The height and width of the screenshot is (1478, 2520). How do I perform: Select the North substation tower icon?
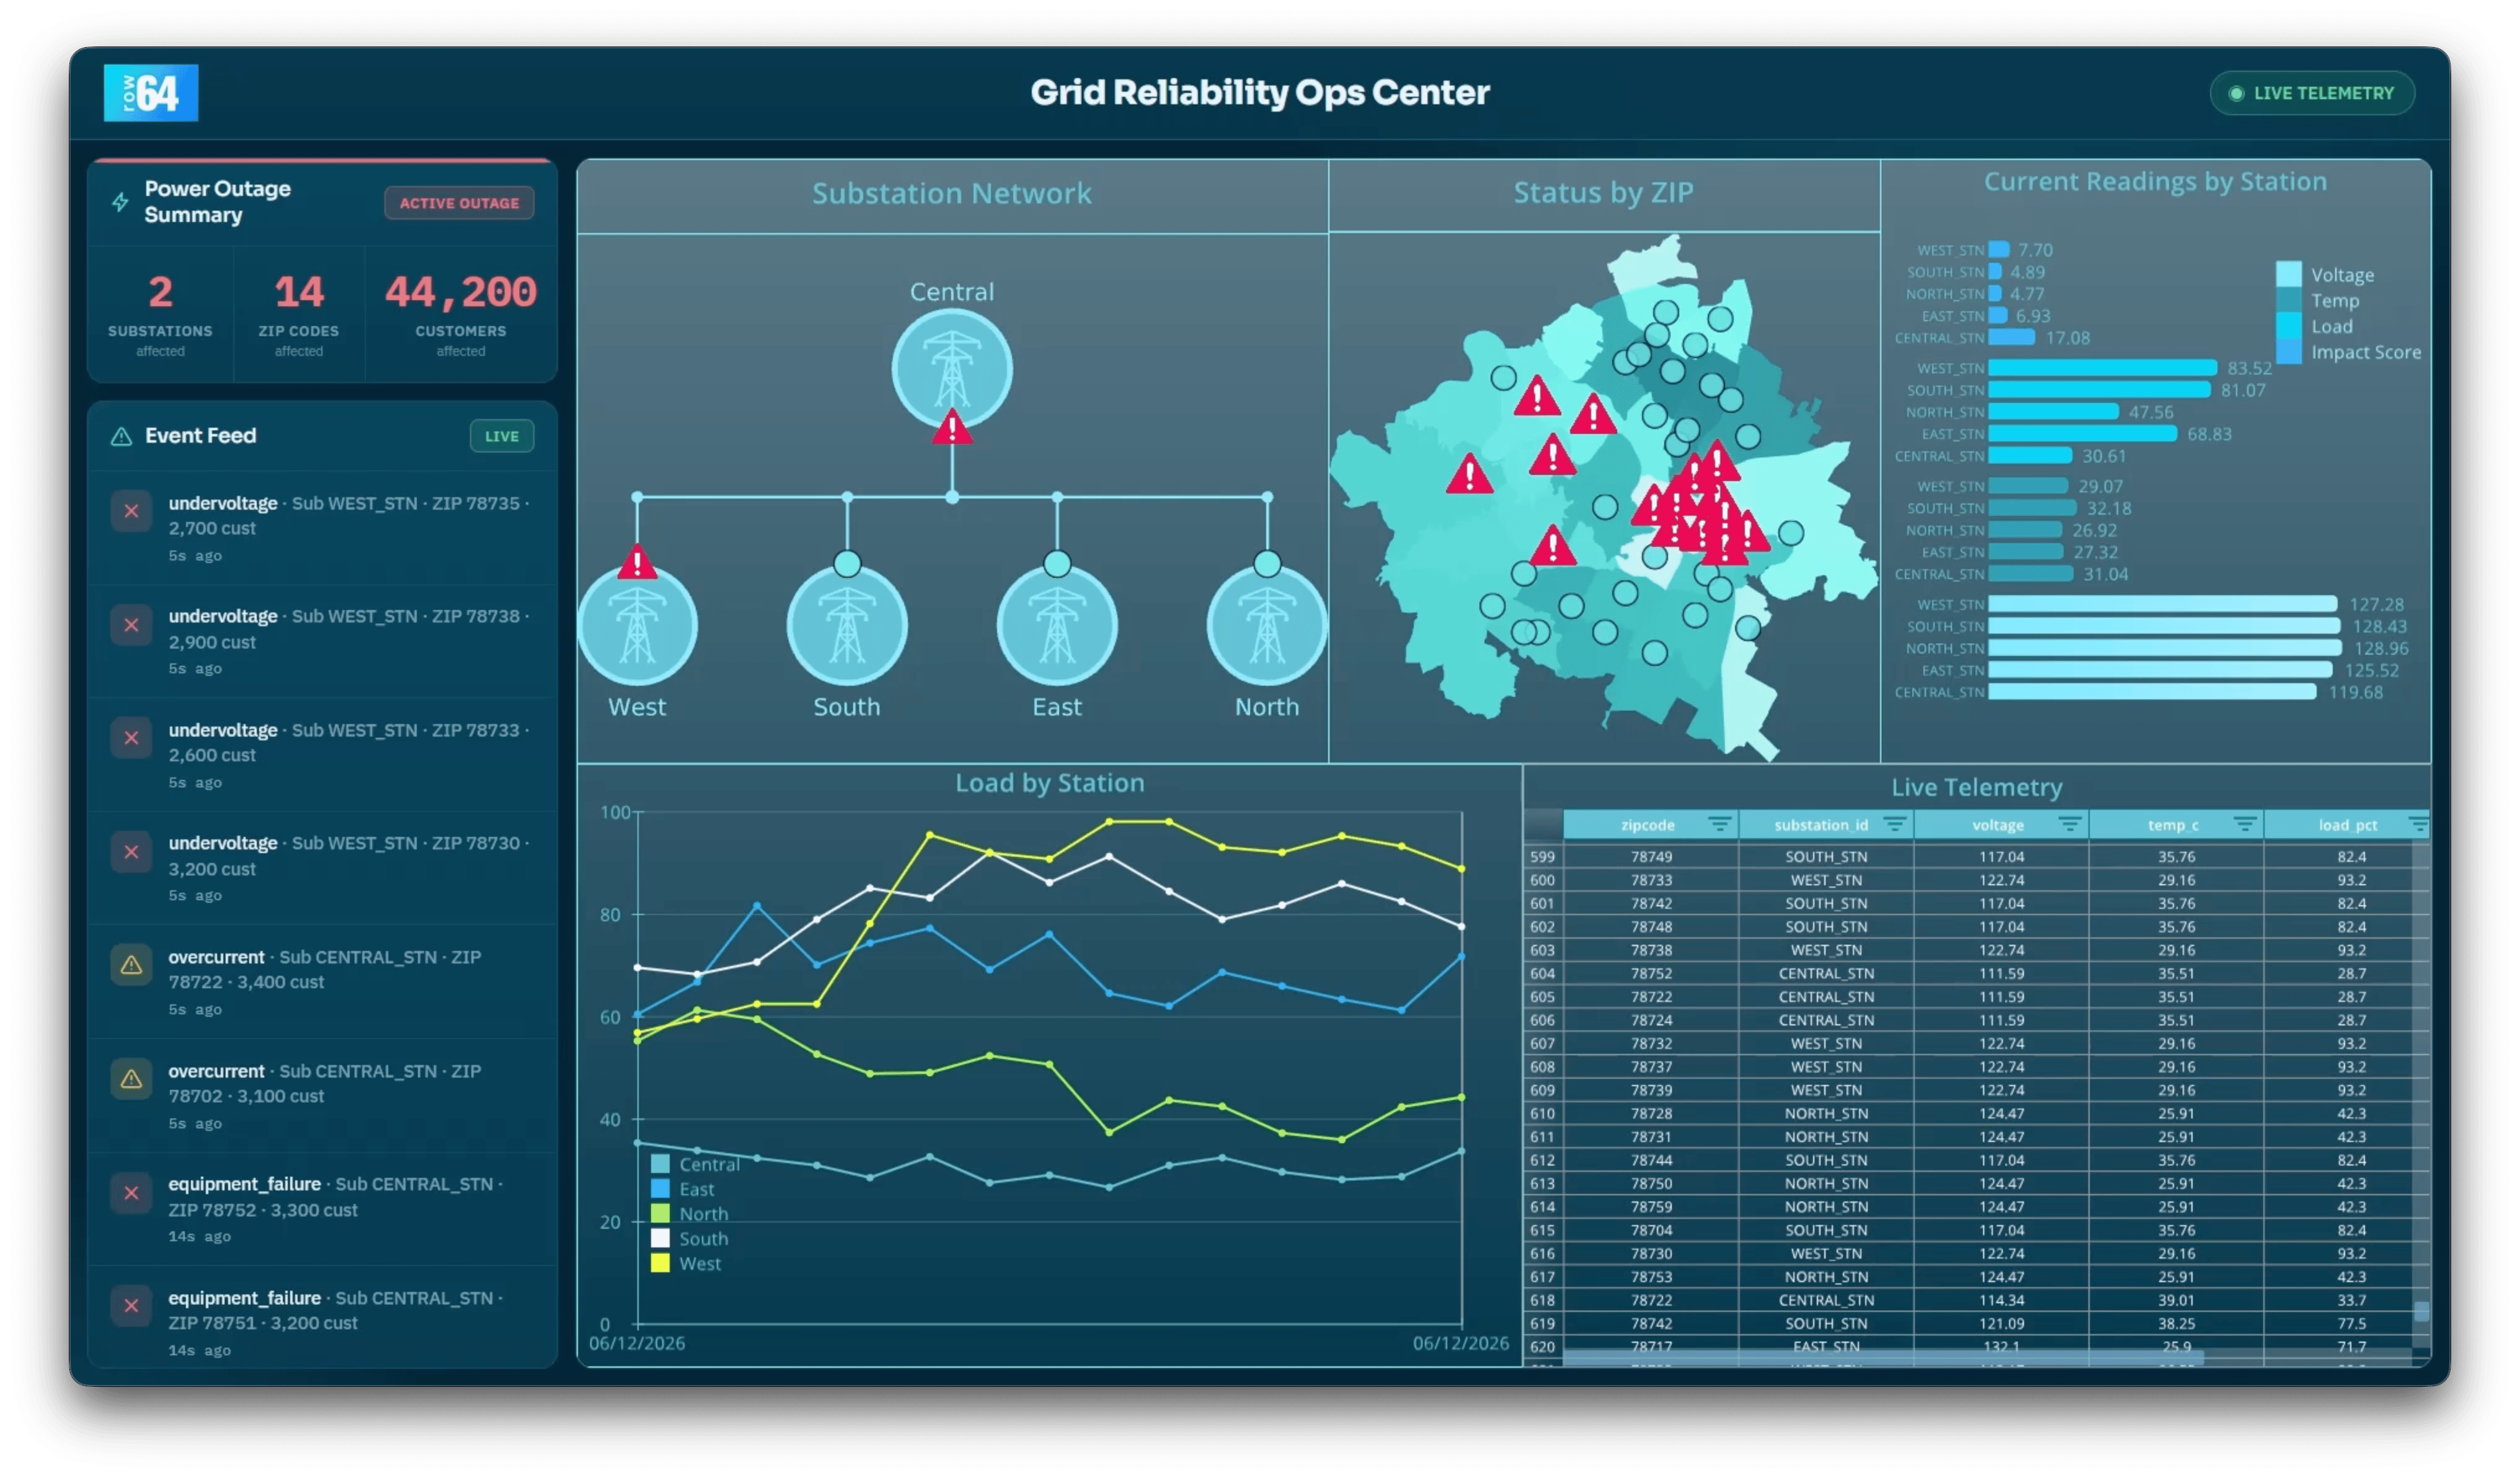(x=1267, y=627)
